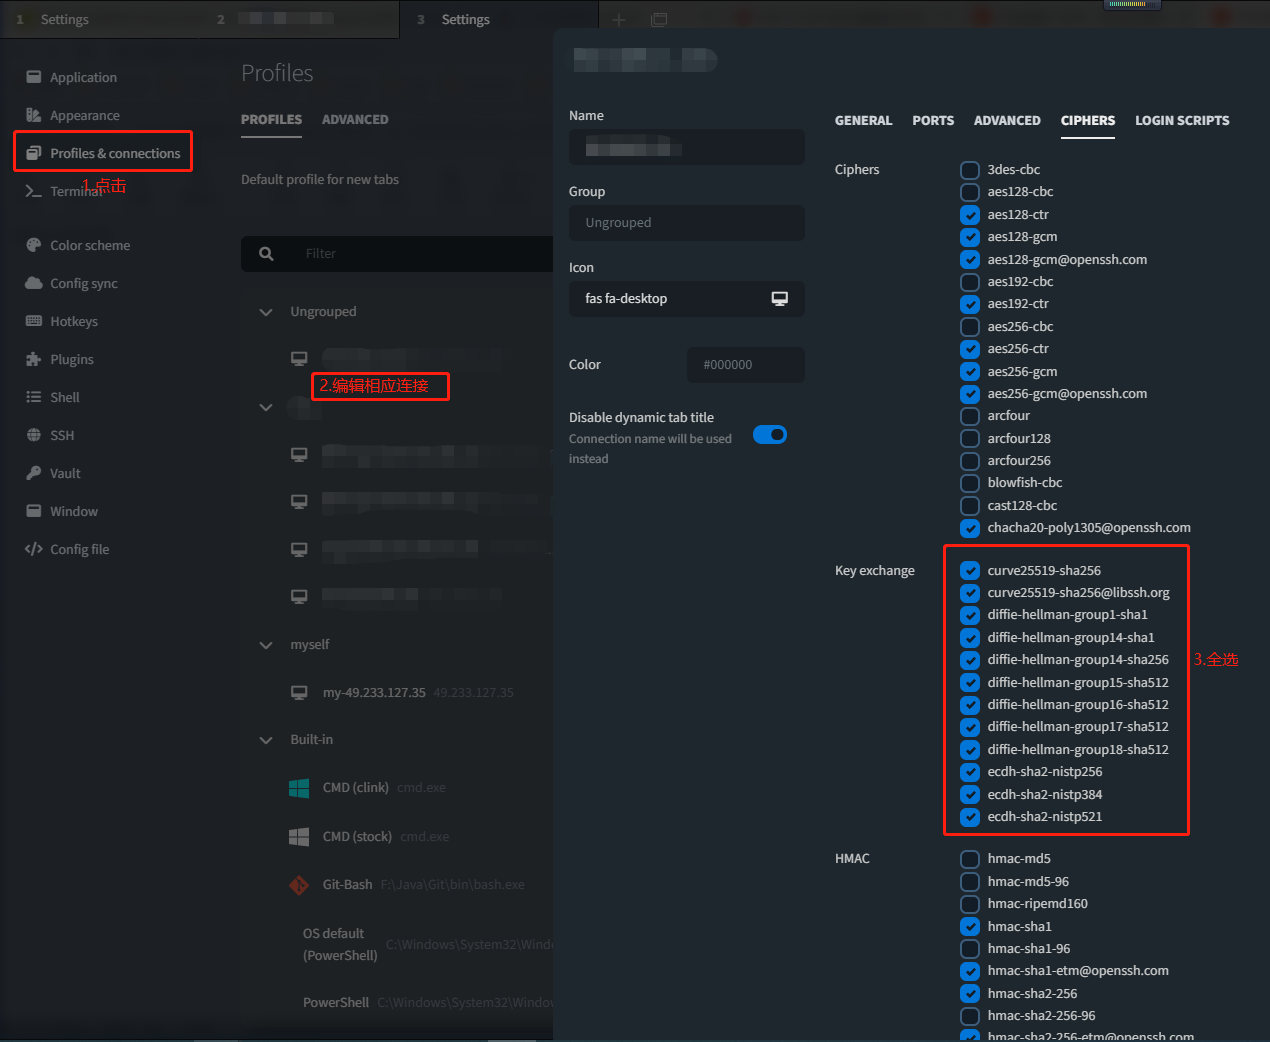Uncheck the aes128-ctr cipher
The width and height of the screenshot is (1270, 1042).
pyautogui.click(x=970, y=215)
